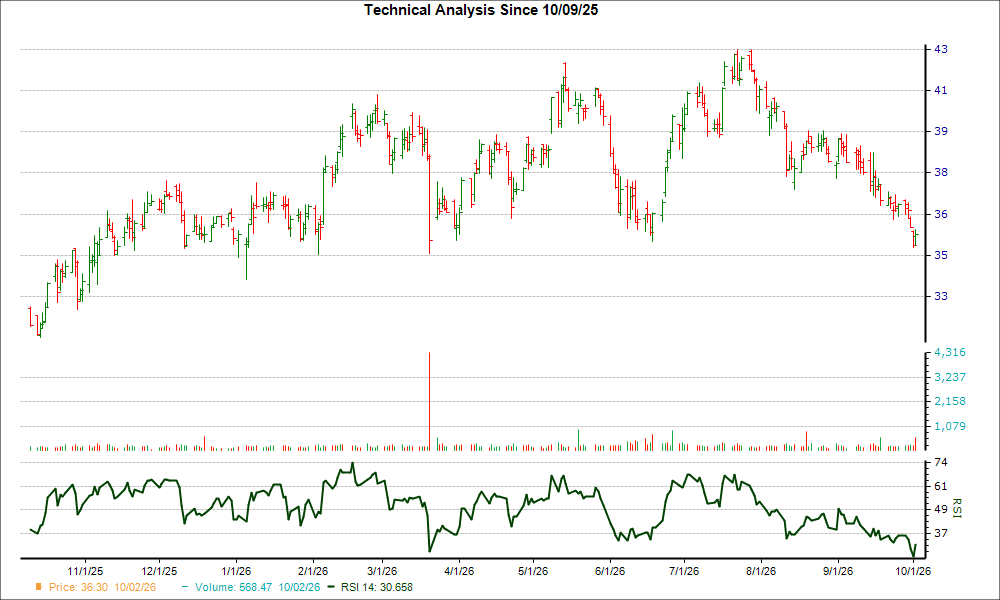Viewport: 1000px width, 600px height.
Task: Click the 4,316 volume axis label
Action: [950, 353]
